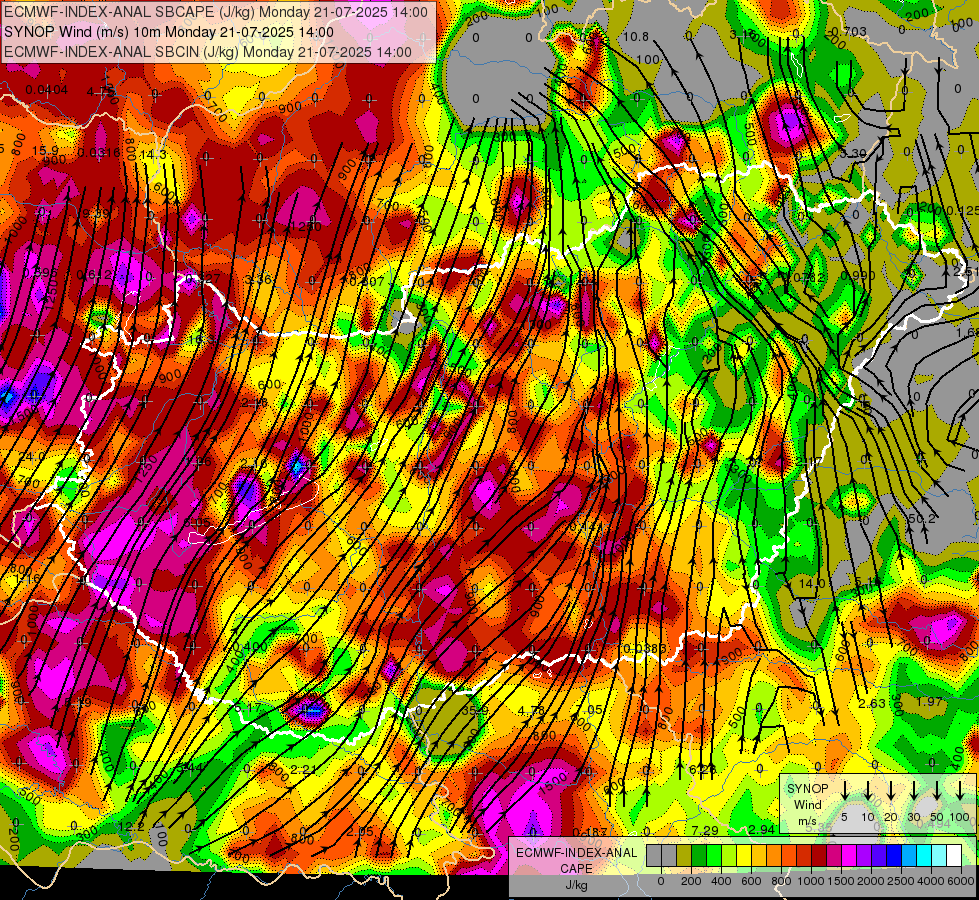This screenshot has height=900, width=979.
Task: Click the 6.23 value on the map
Action: tap(702, 769)
